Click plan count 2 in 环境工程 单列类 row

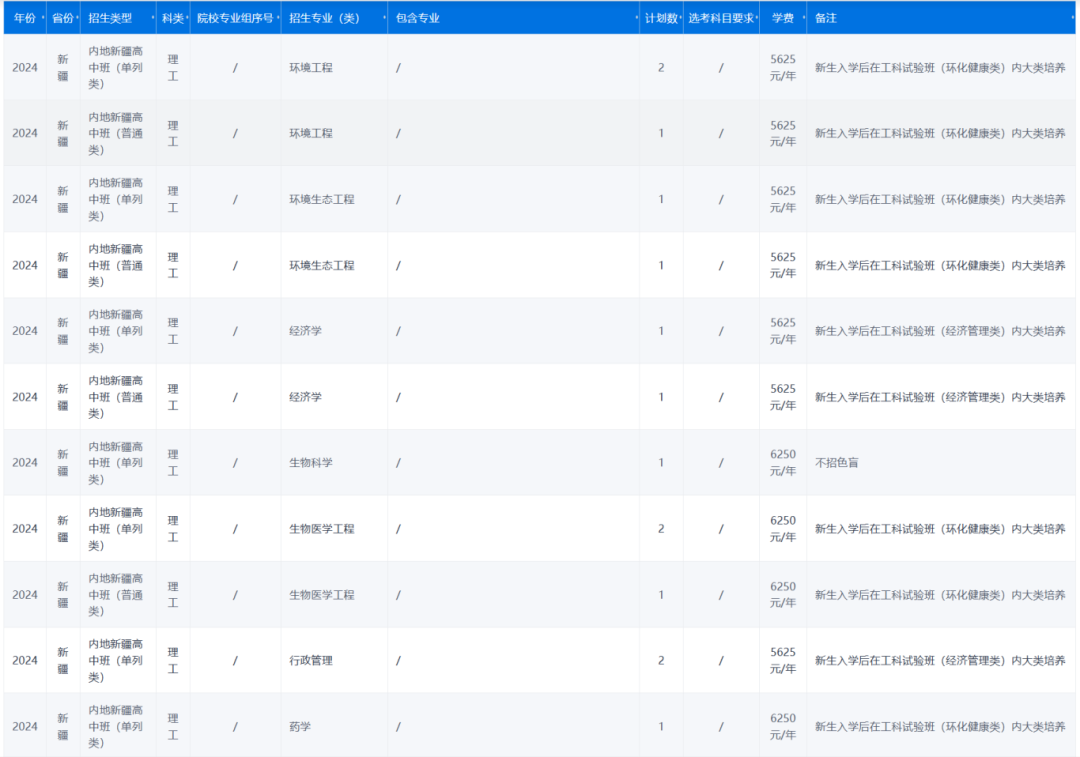point(661,68)
